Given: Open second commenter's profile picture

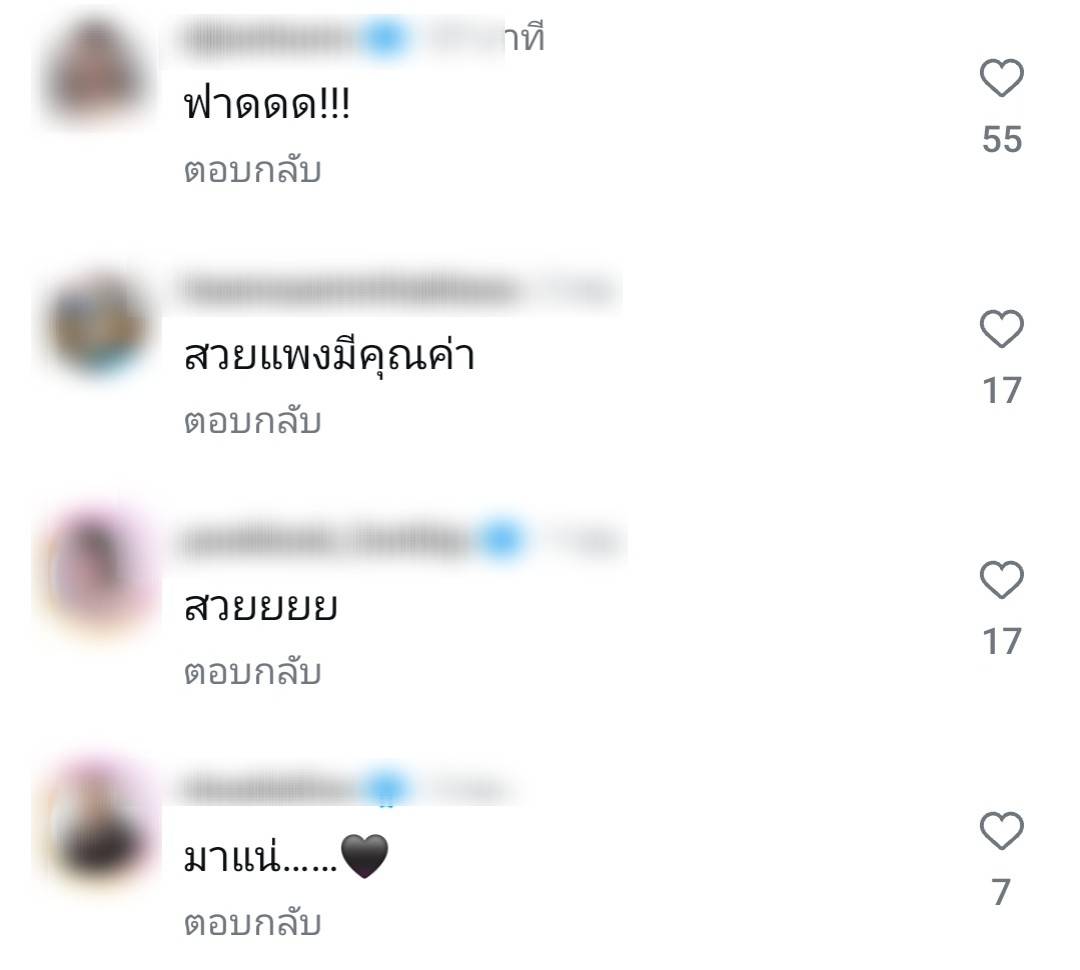Looking at the screenshot, I should click(98, 324).
